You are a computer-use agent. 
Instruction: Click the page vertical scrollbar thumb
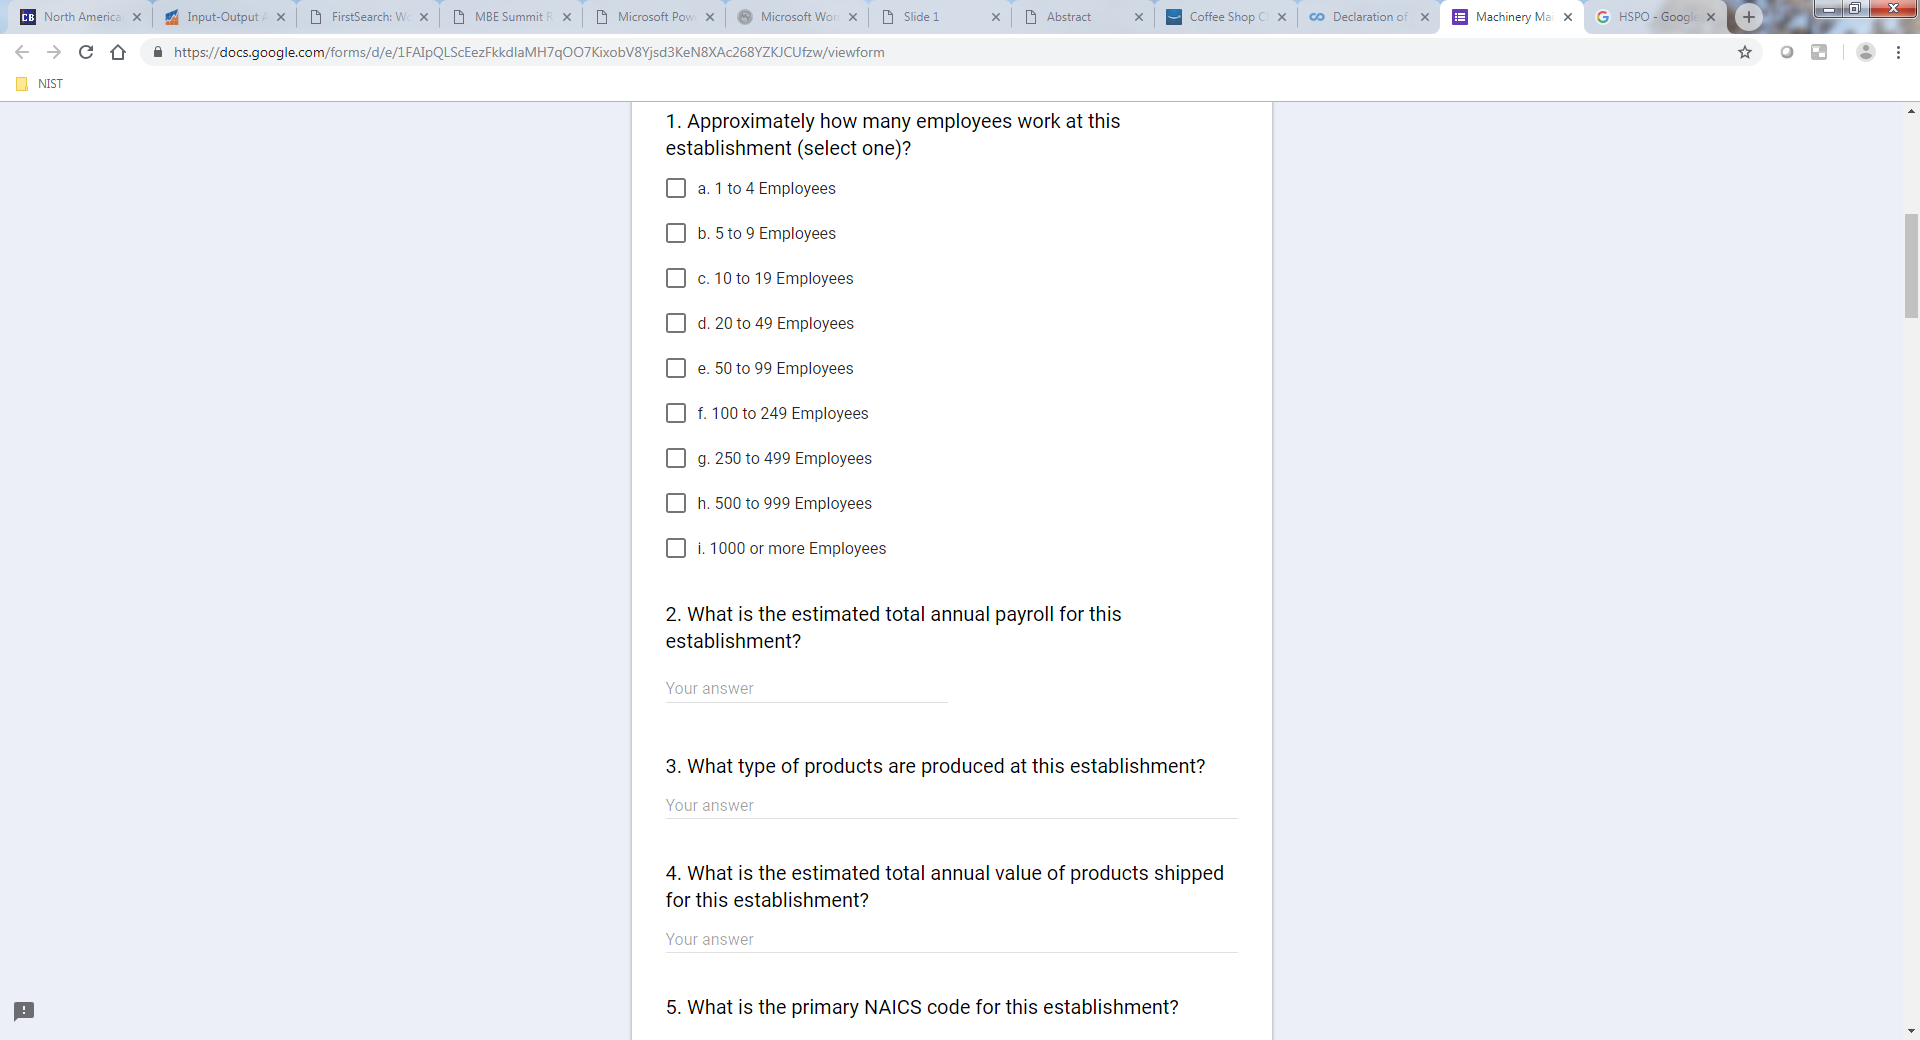click(x=1911, y=265)
